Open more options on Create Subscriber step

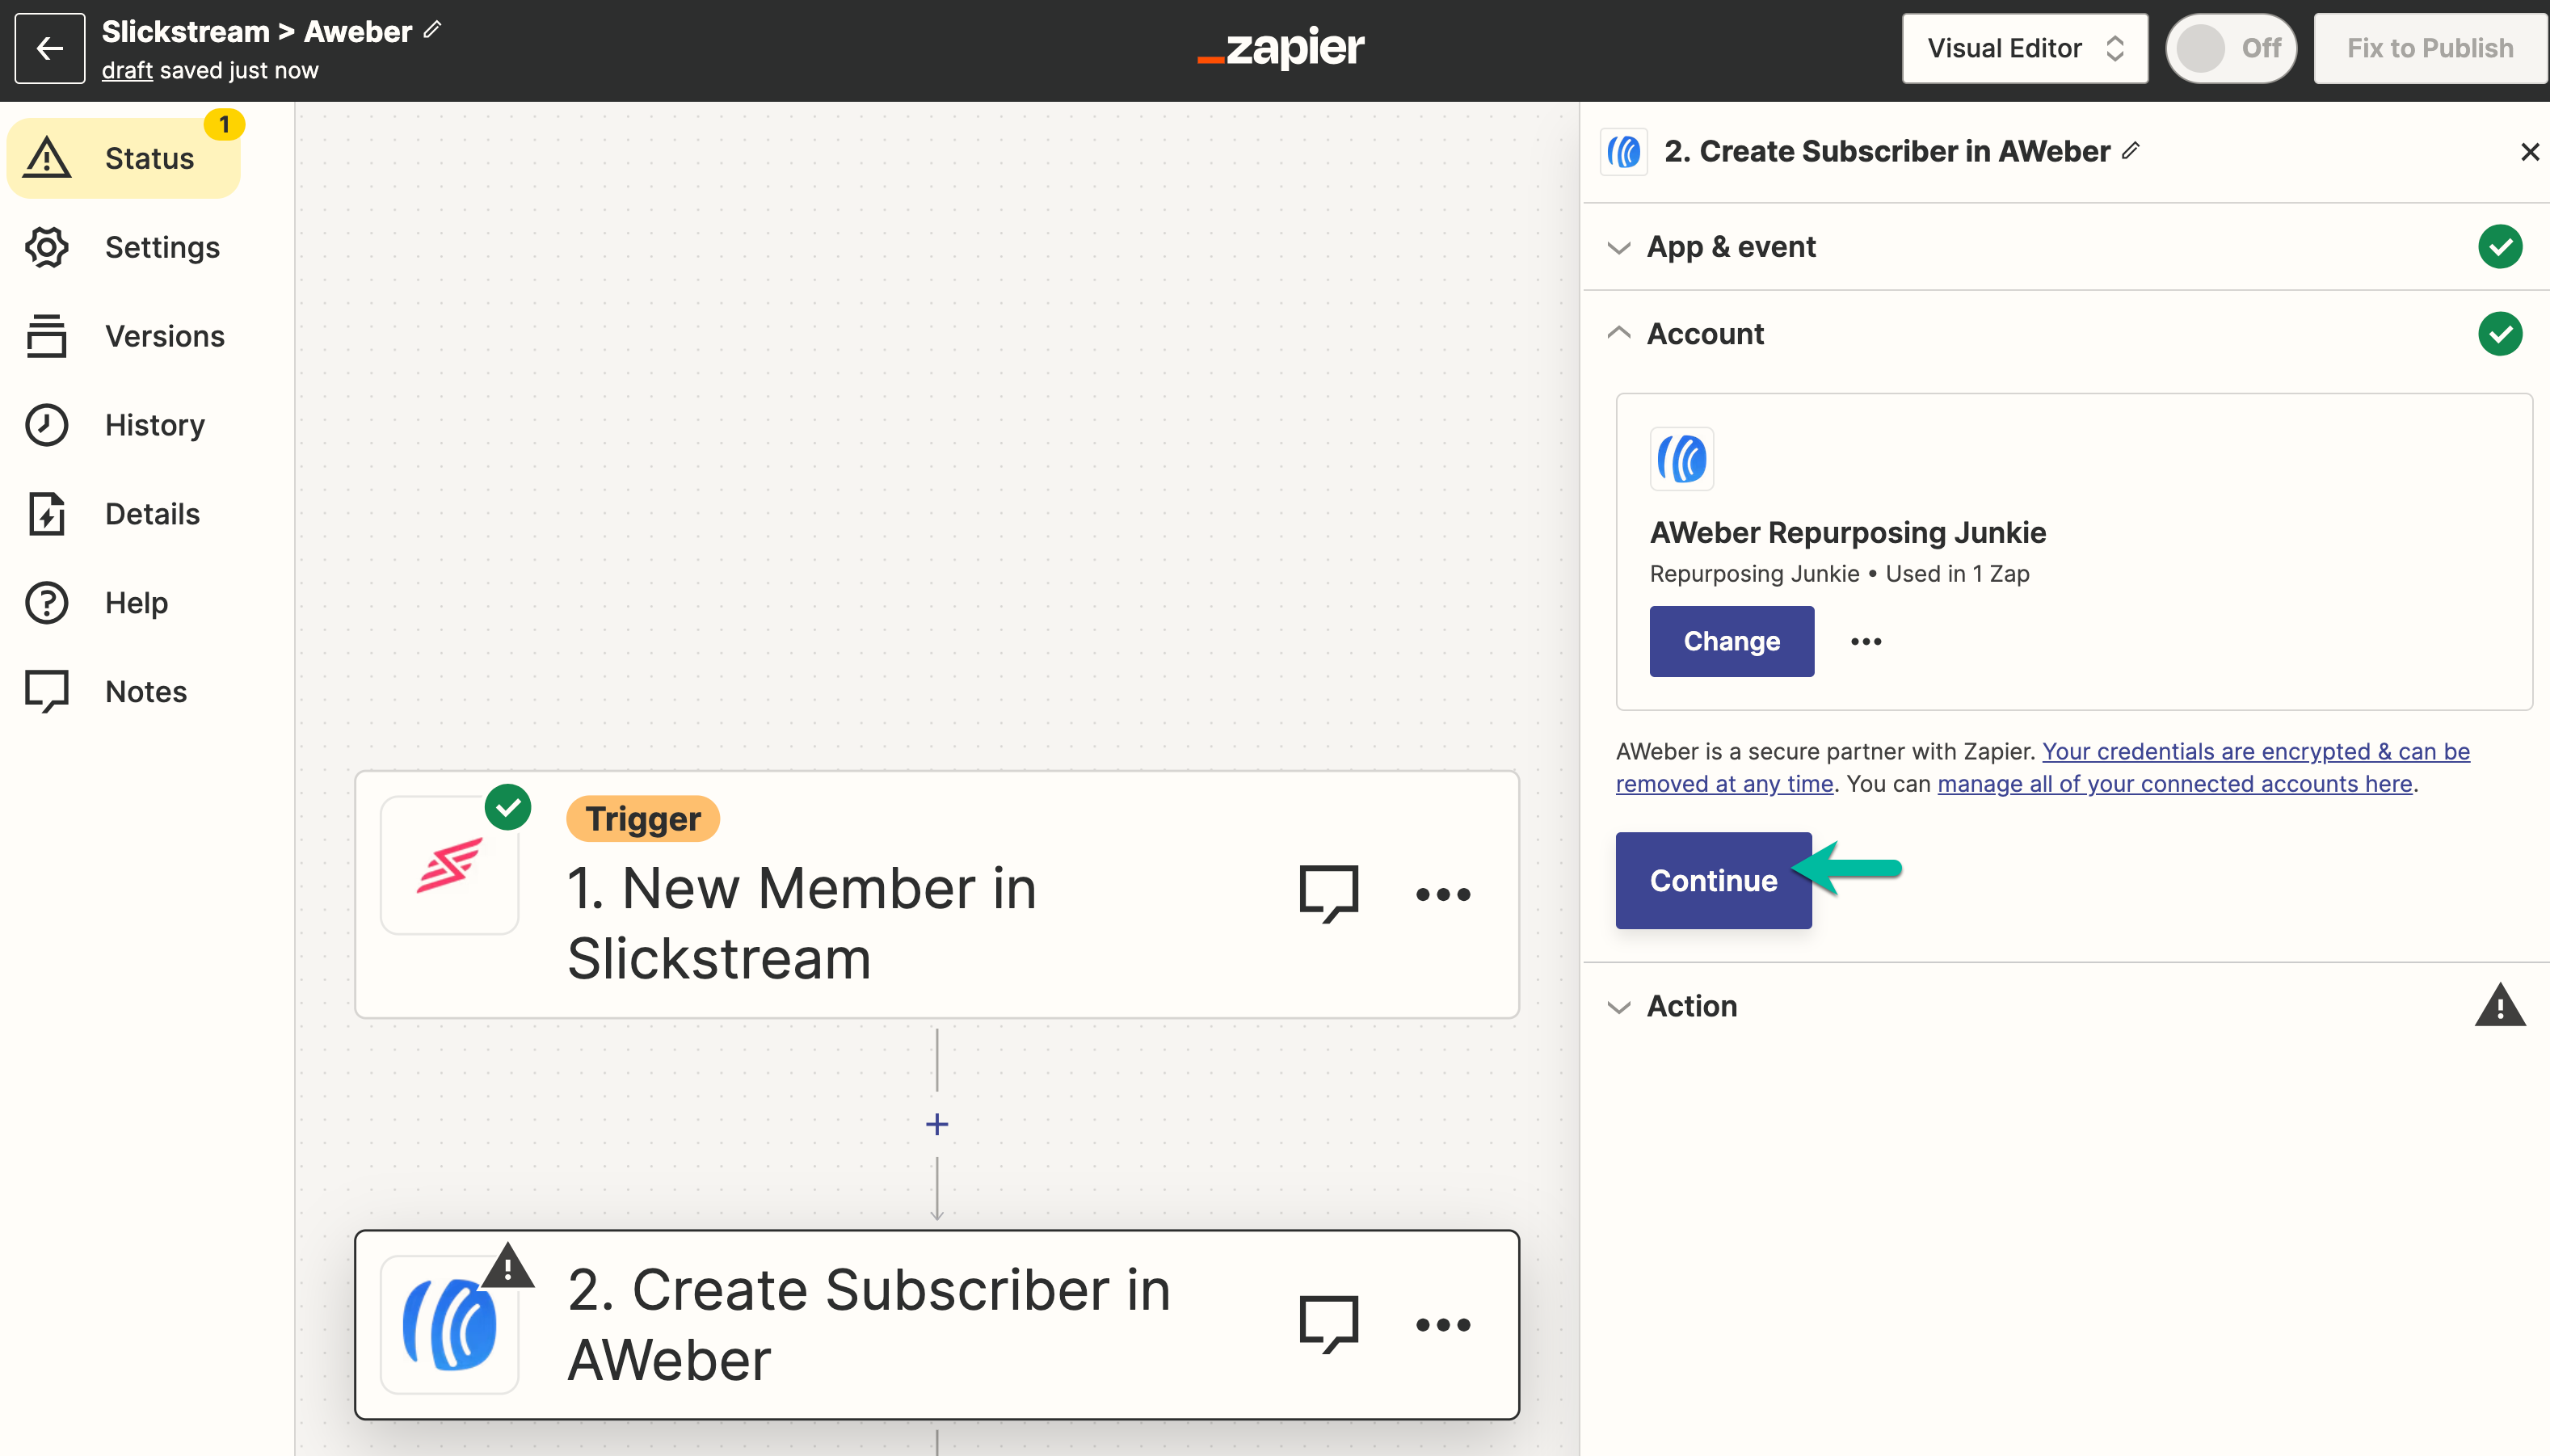[1443, 1325]
